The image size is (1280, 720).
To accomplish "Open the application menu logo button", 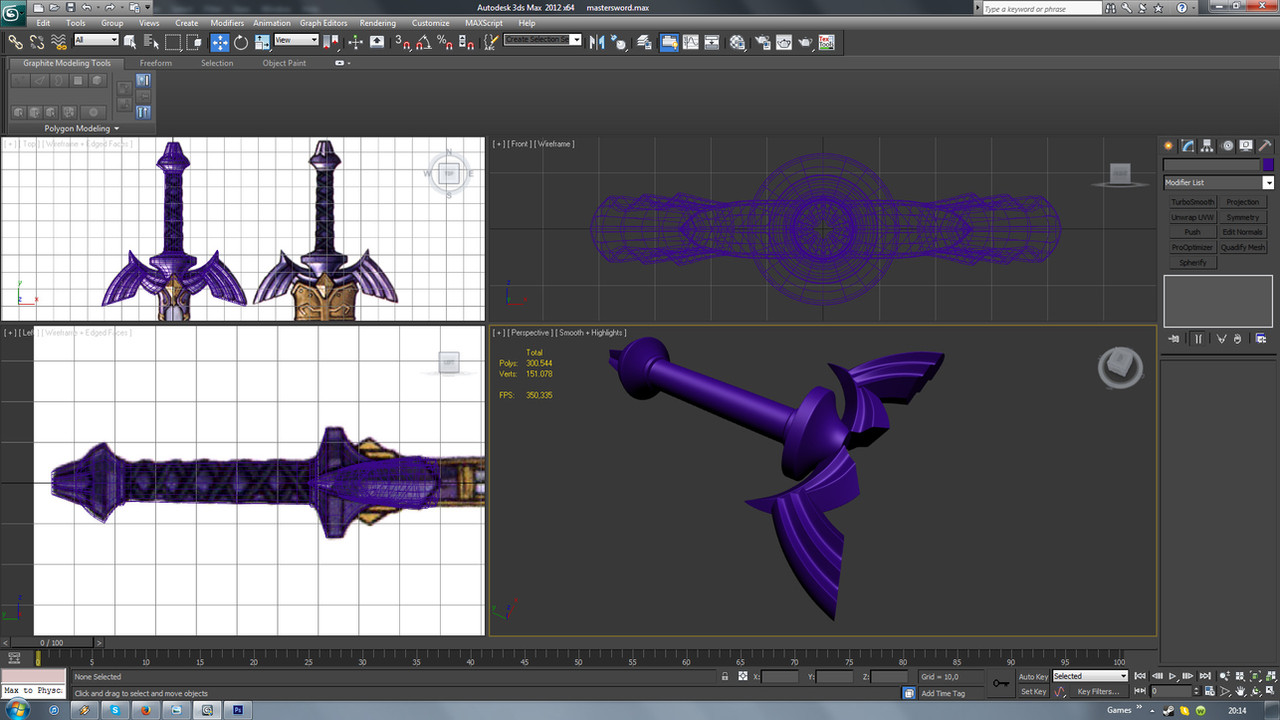I will point(13,13).
